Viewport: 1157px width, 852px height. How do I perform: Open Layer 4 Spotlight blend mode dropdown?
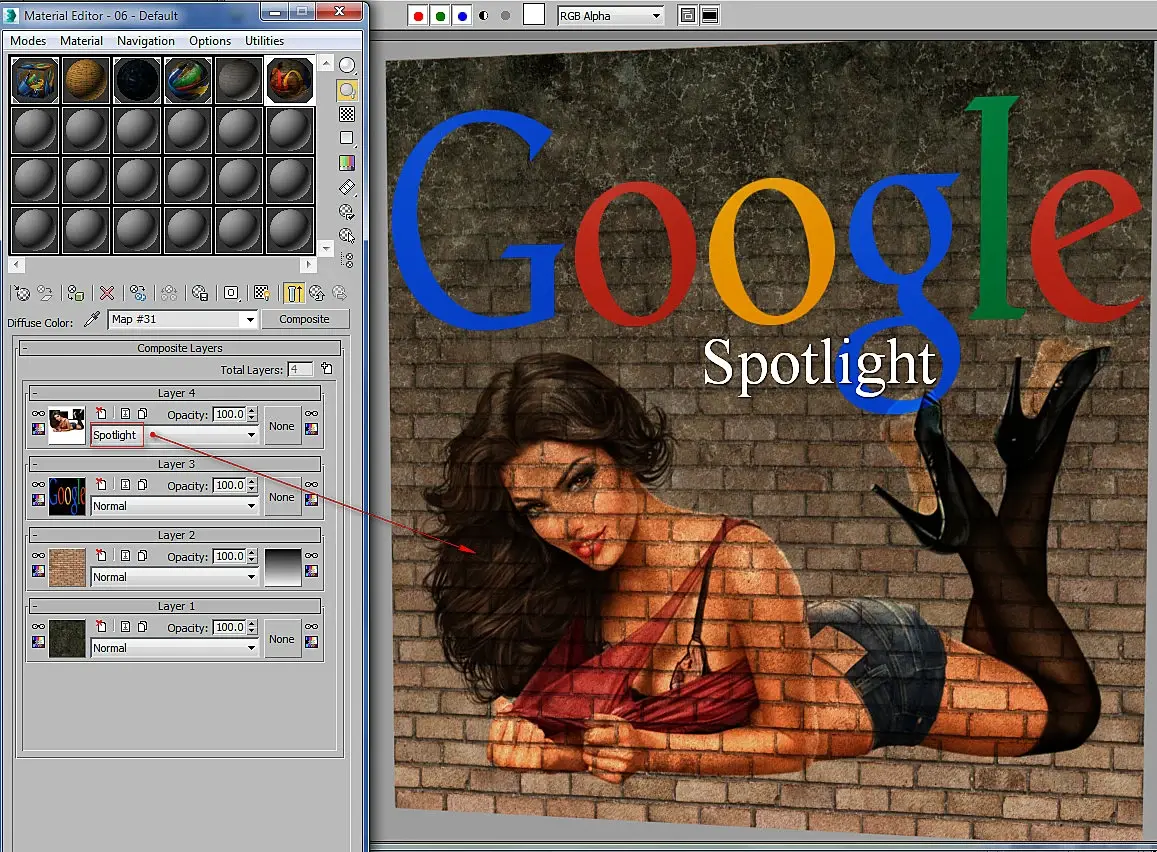(x=252, y=436)
